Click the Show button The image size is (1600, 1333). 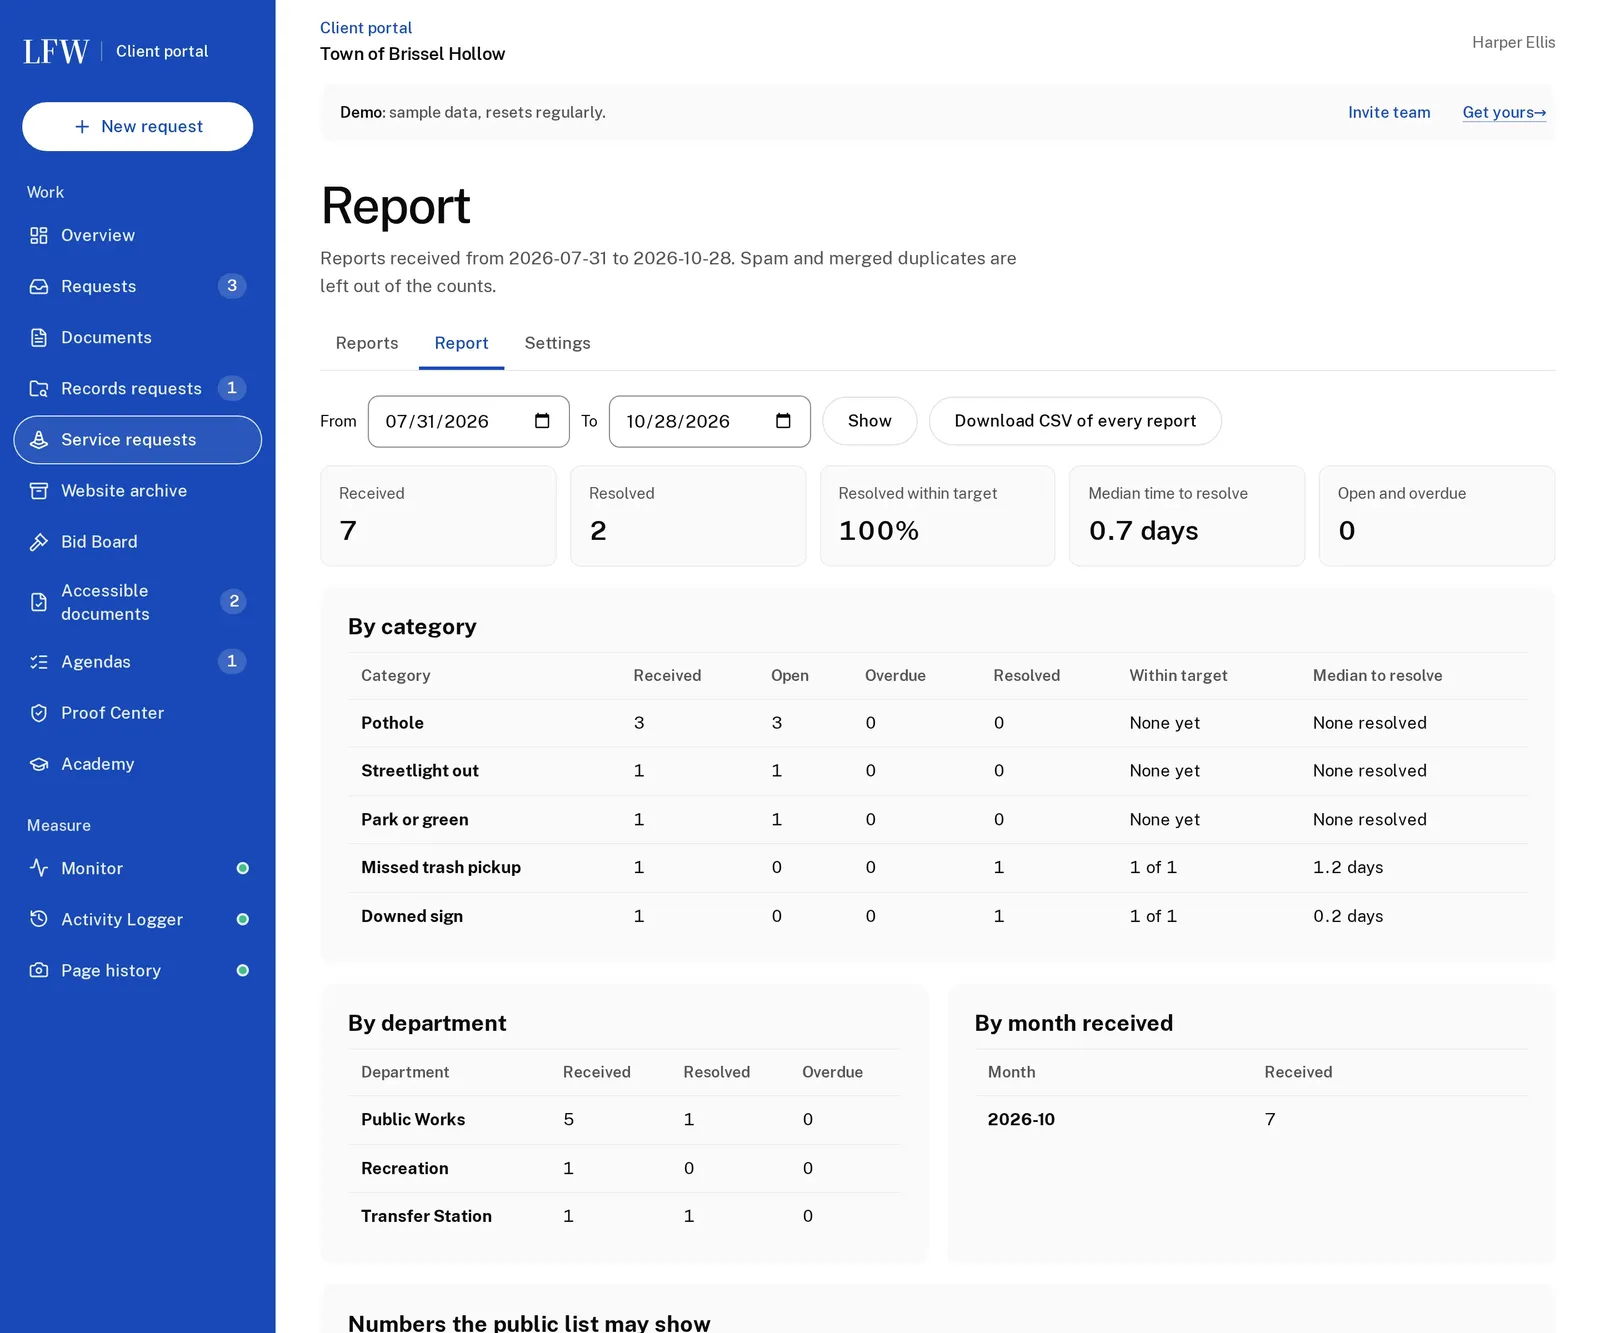[870, 421]
